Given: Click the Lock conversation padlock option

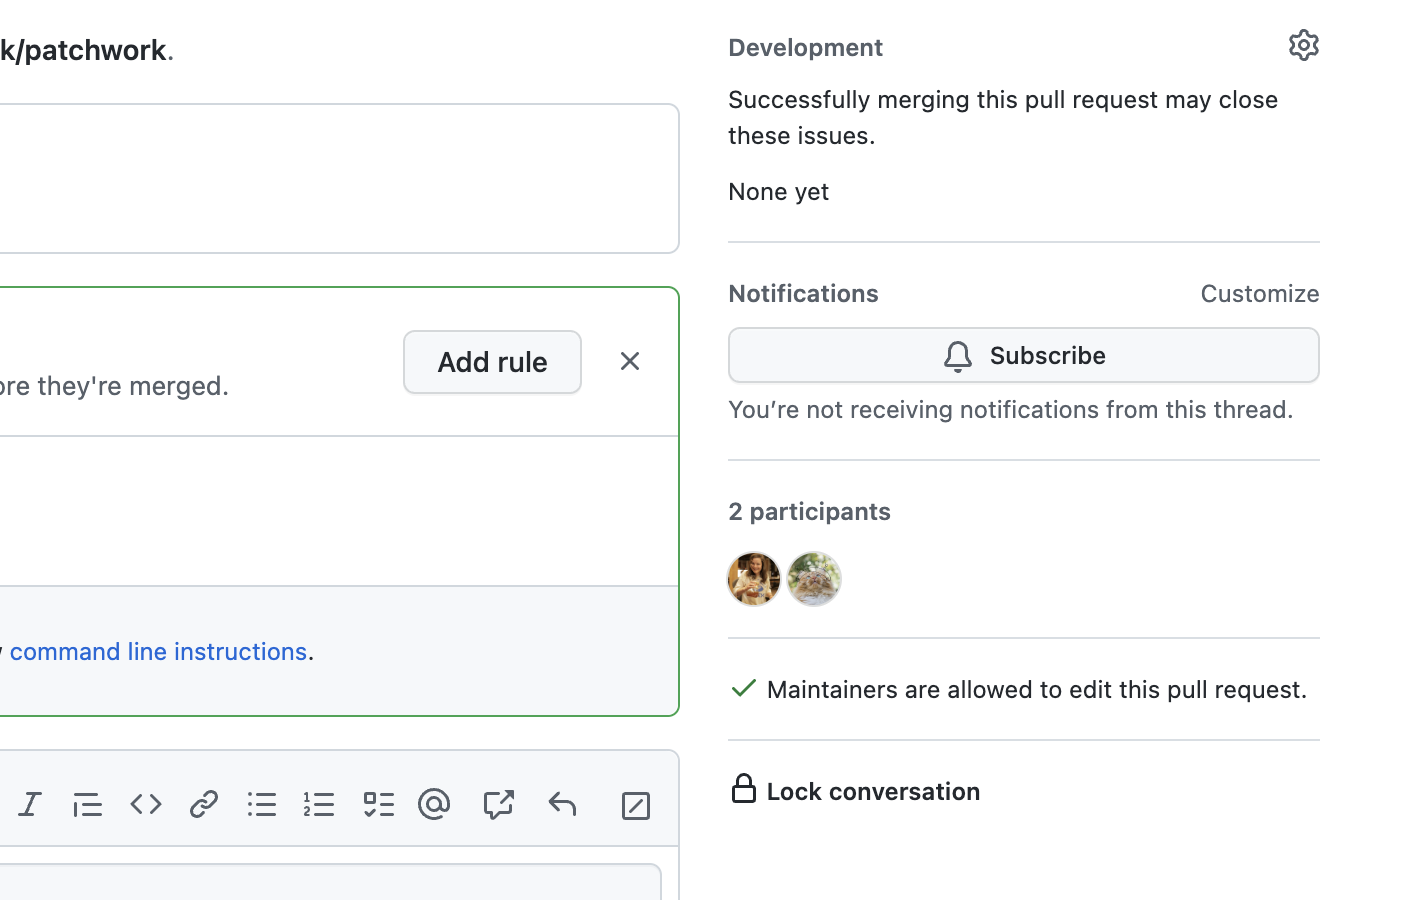Looking at the screenshot, I should [x=745, y=789].
